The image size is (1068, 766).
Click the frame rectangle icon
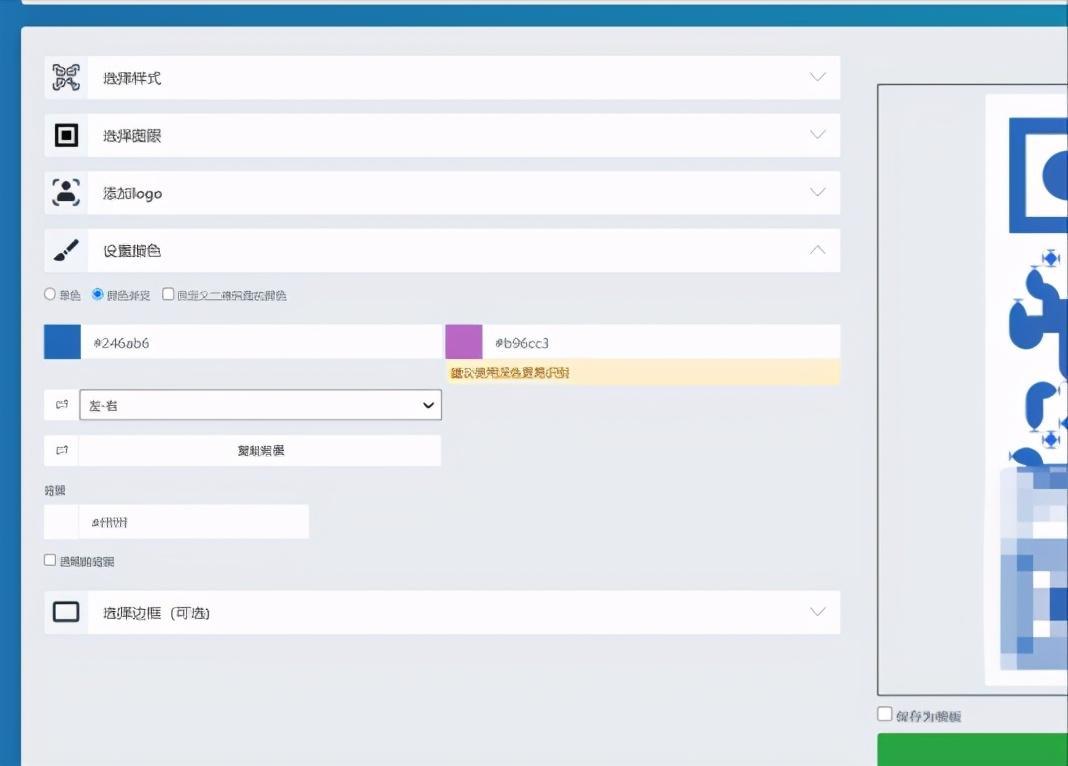click(66, 612)
